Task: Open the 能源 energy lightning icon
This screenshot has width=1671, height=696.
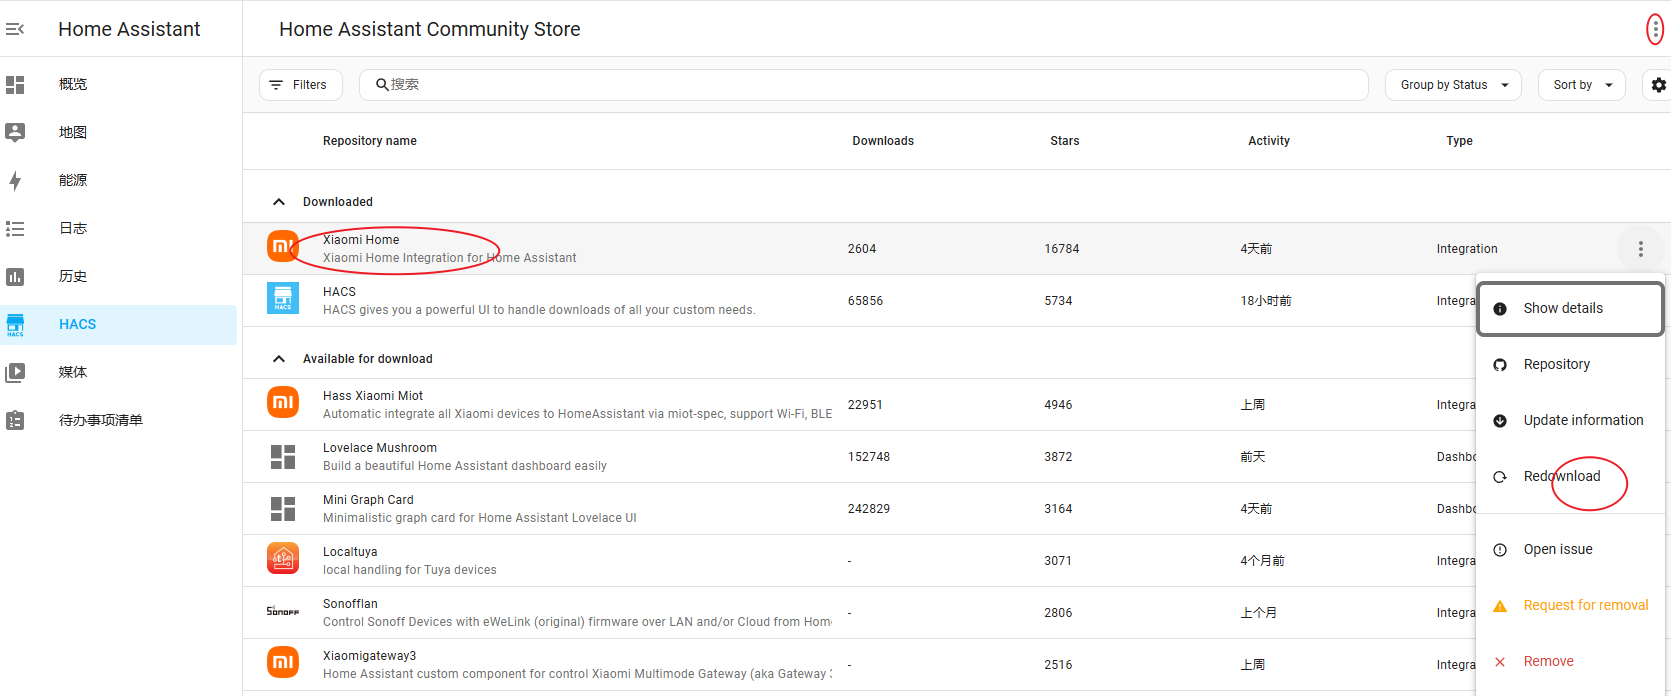Action: (x=15, y=181)
